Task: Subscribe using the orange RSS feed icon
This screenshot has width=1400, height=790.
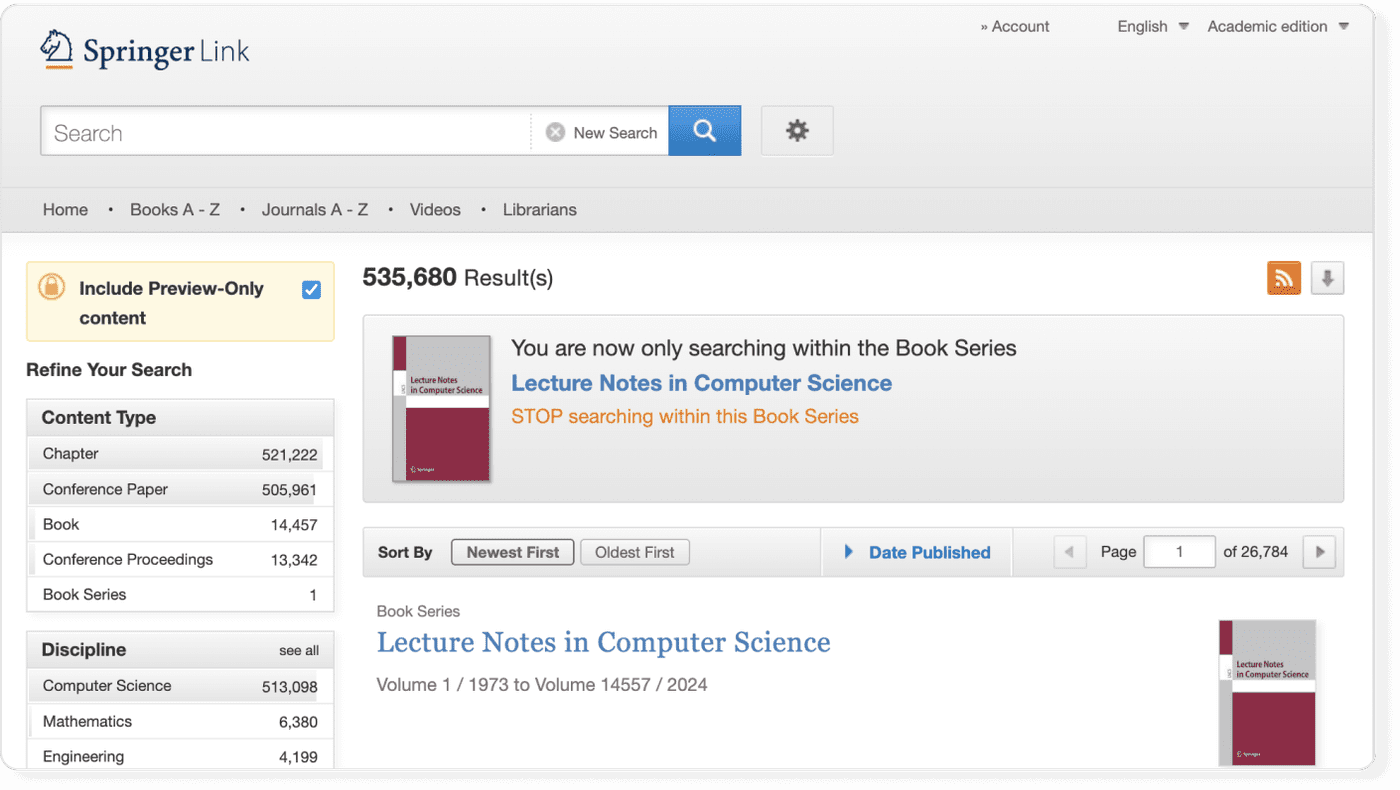Action: pyautogui.click(x=1284, y=277)
